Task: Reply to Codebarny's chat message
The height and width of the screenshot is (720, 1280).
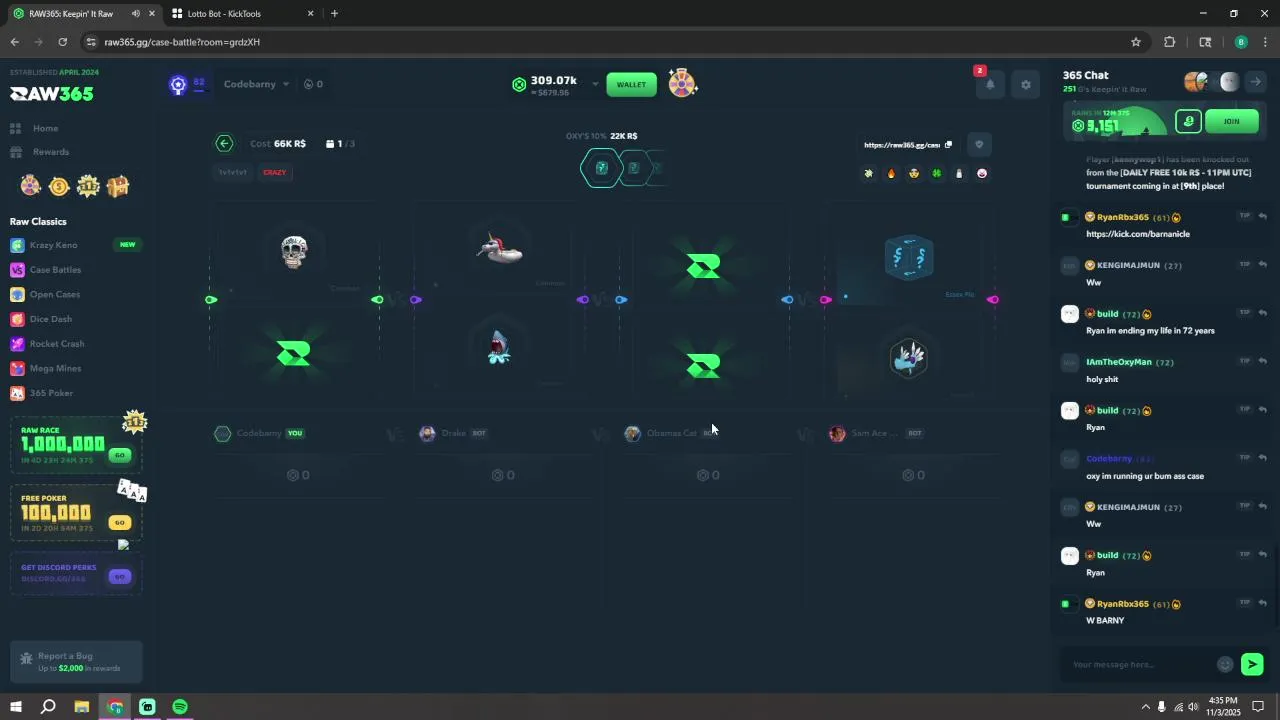Action: pos(1263,458)
